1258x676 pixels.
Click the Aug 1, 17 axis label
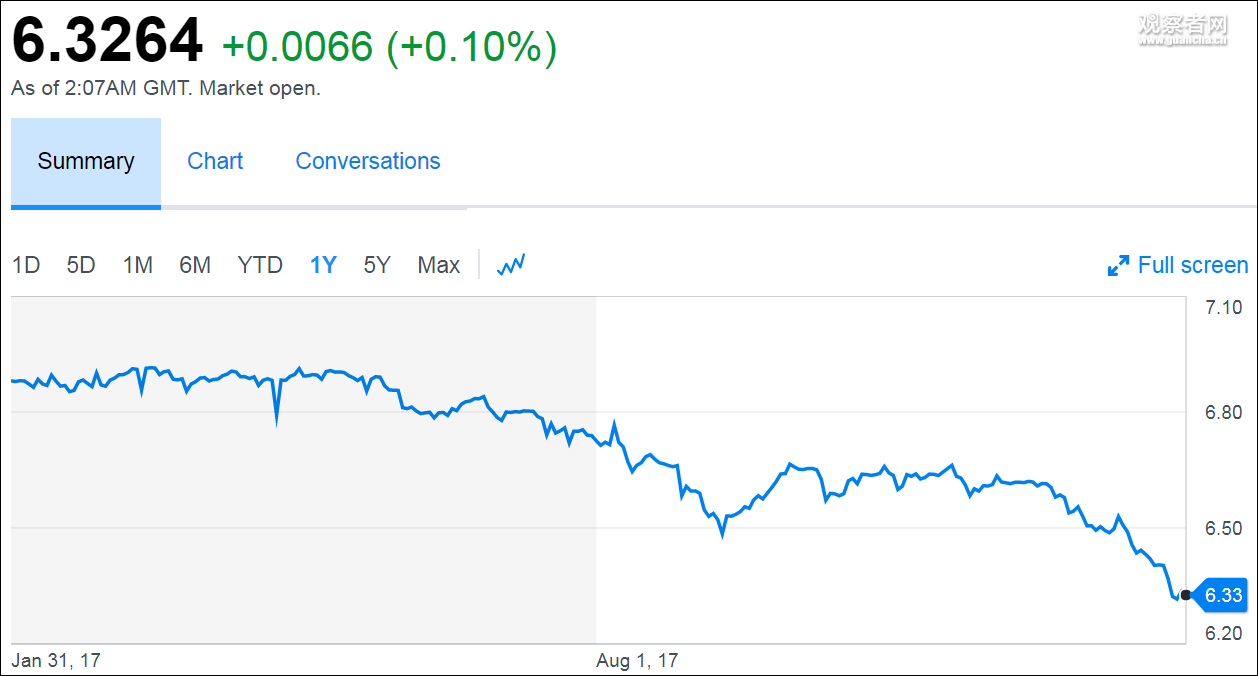click(x=637, y=661)
